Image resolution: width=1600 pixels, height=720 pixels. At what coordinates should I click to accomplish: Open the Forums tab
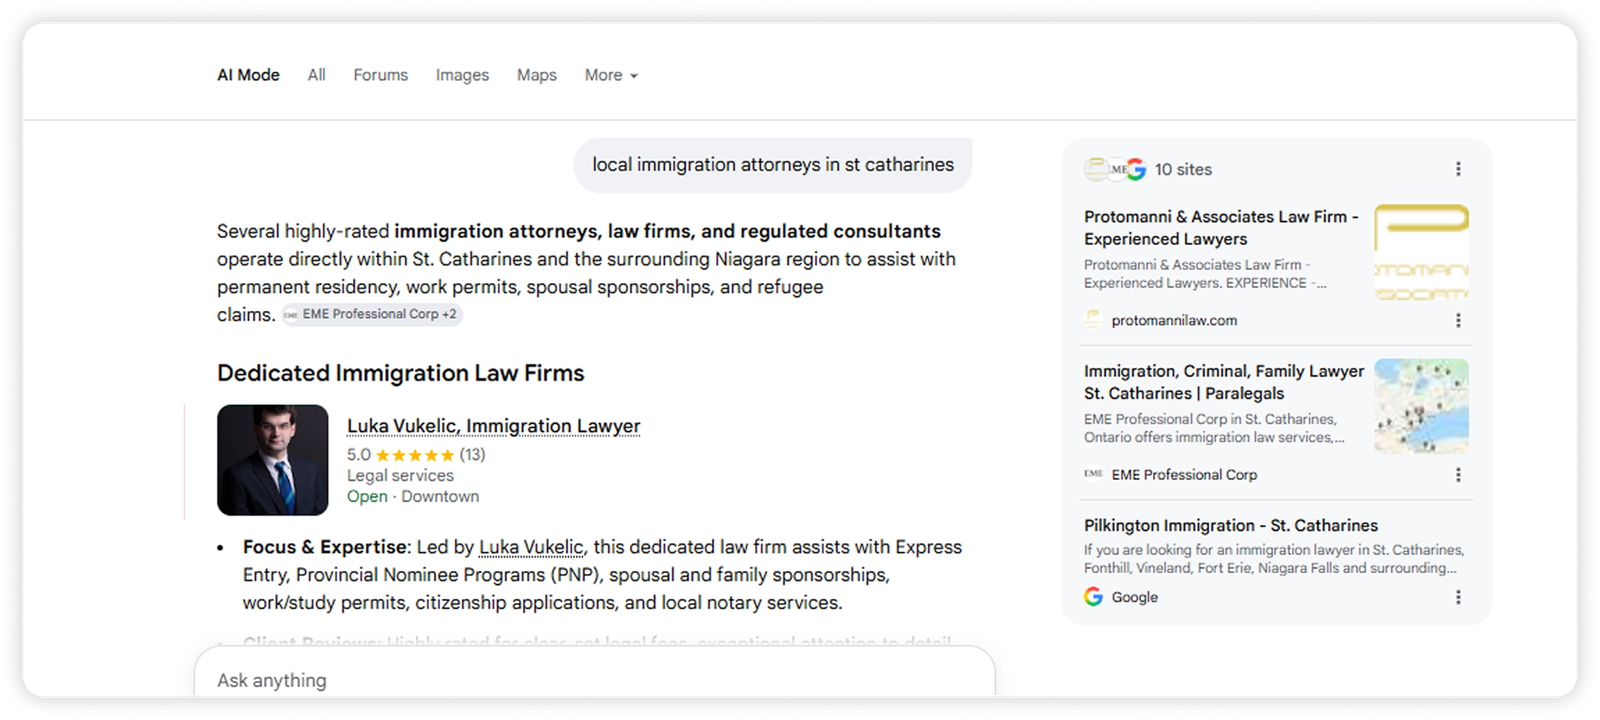[x=380, y=75]
